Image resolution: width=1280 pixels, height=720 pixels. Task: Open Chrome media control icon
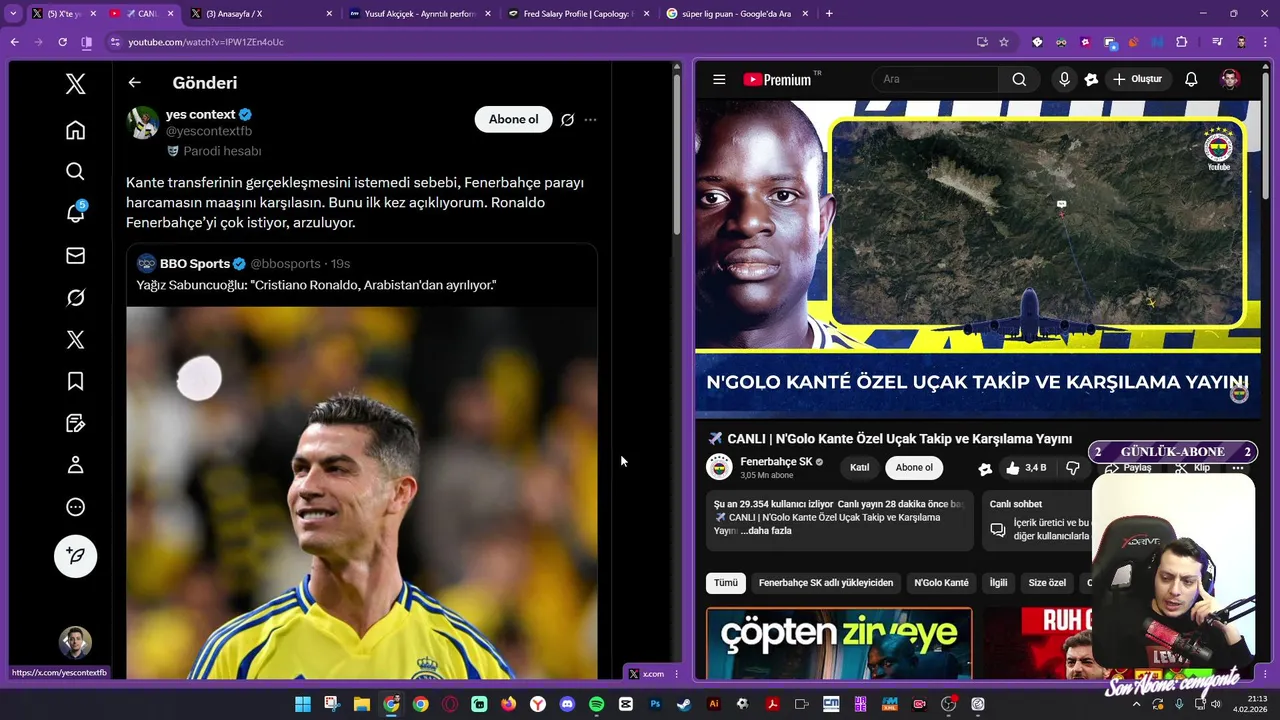tap(1216, 42)
